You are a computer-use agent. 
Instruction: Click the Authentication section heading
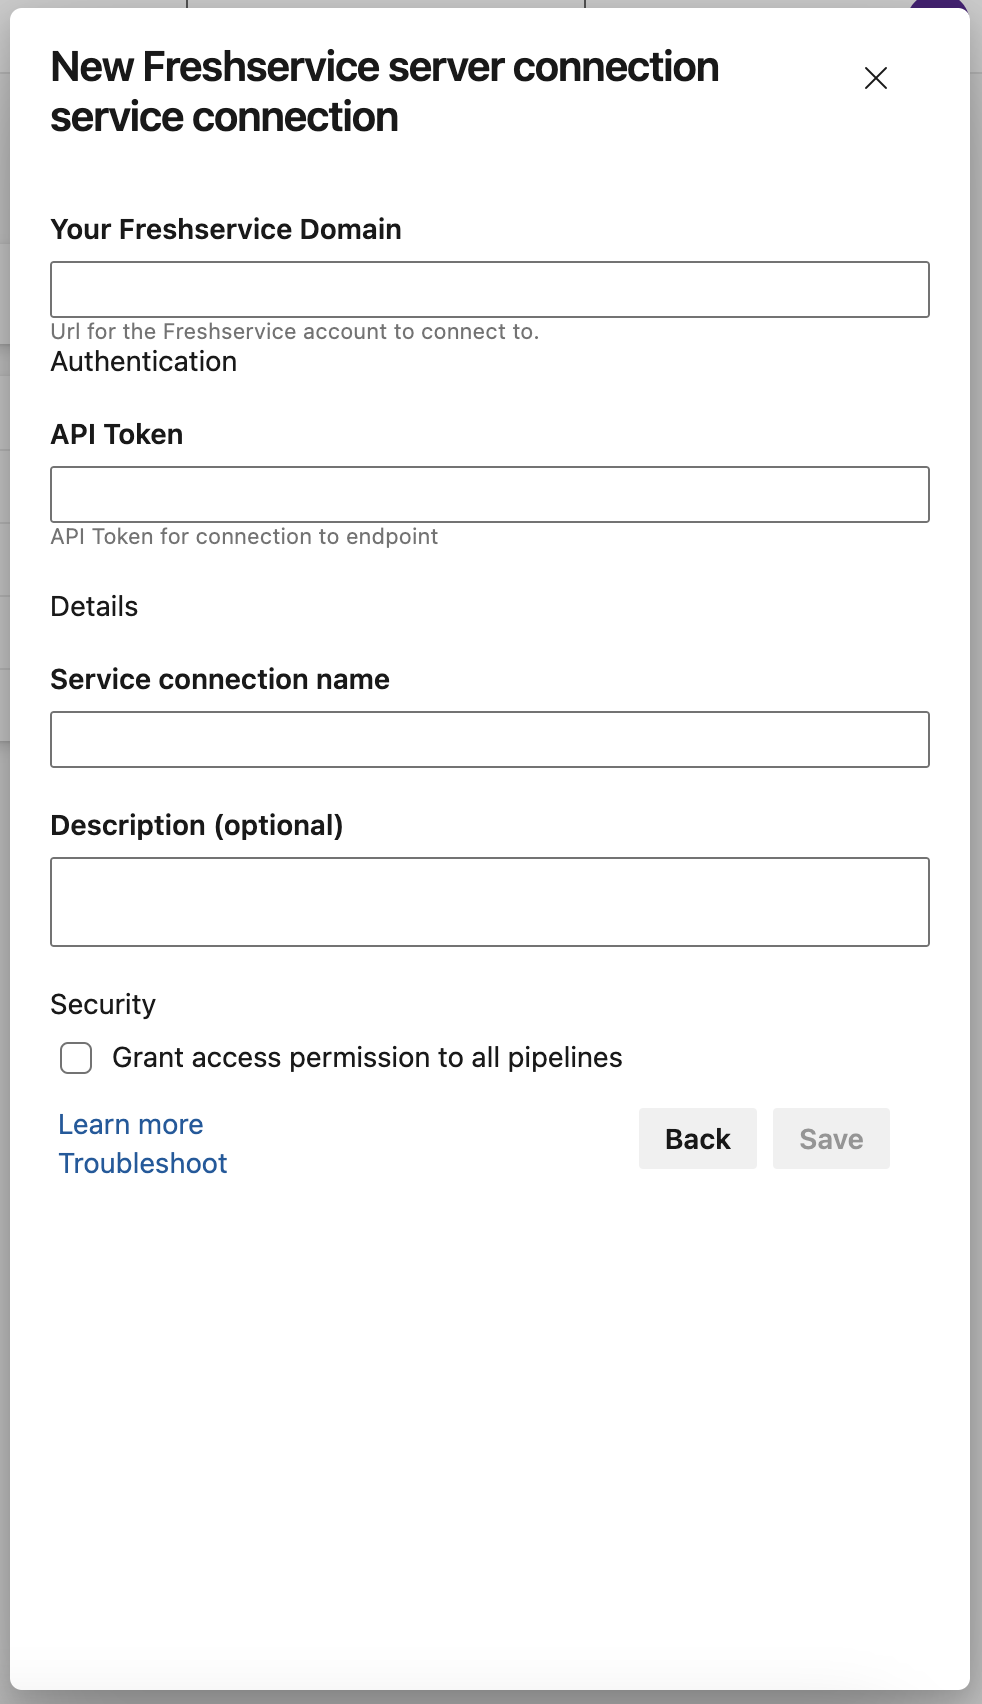[144, 362]
